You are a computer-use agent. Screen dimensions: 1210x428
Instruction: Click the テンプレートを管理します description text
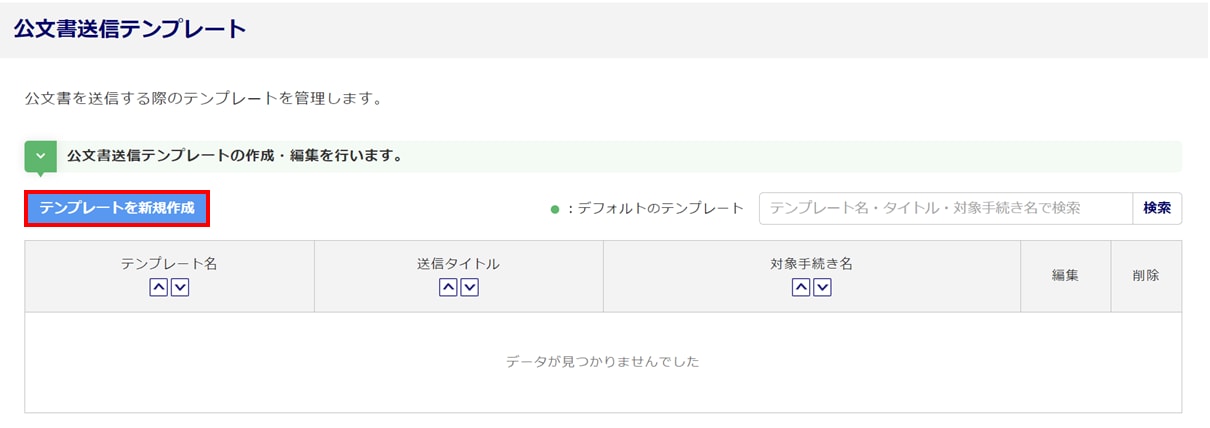pyautogui.click(x=204, y=99)
